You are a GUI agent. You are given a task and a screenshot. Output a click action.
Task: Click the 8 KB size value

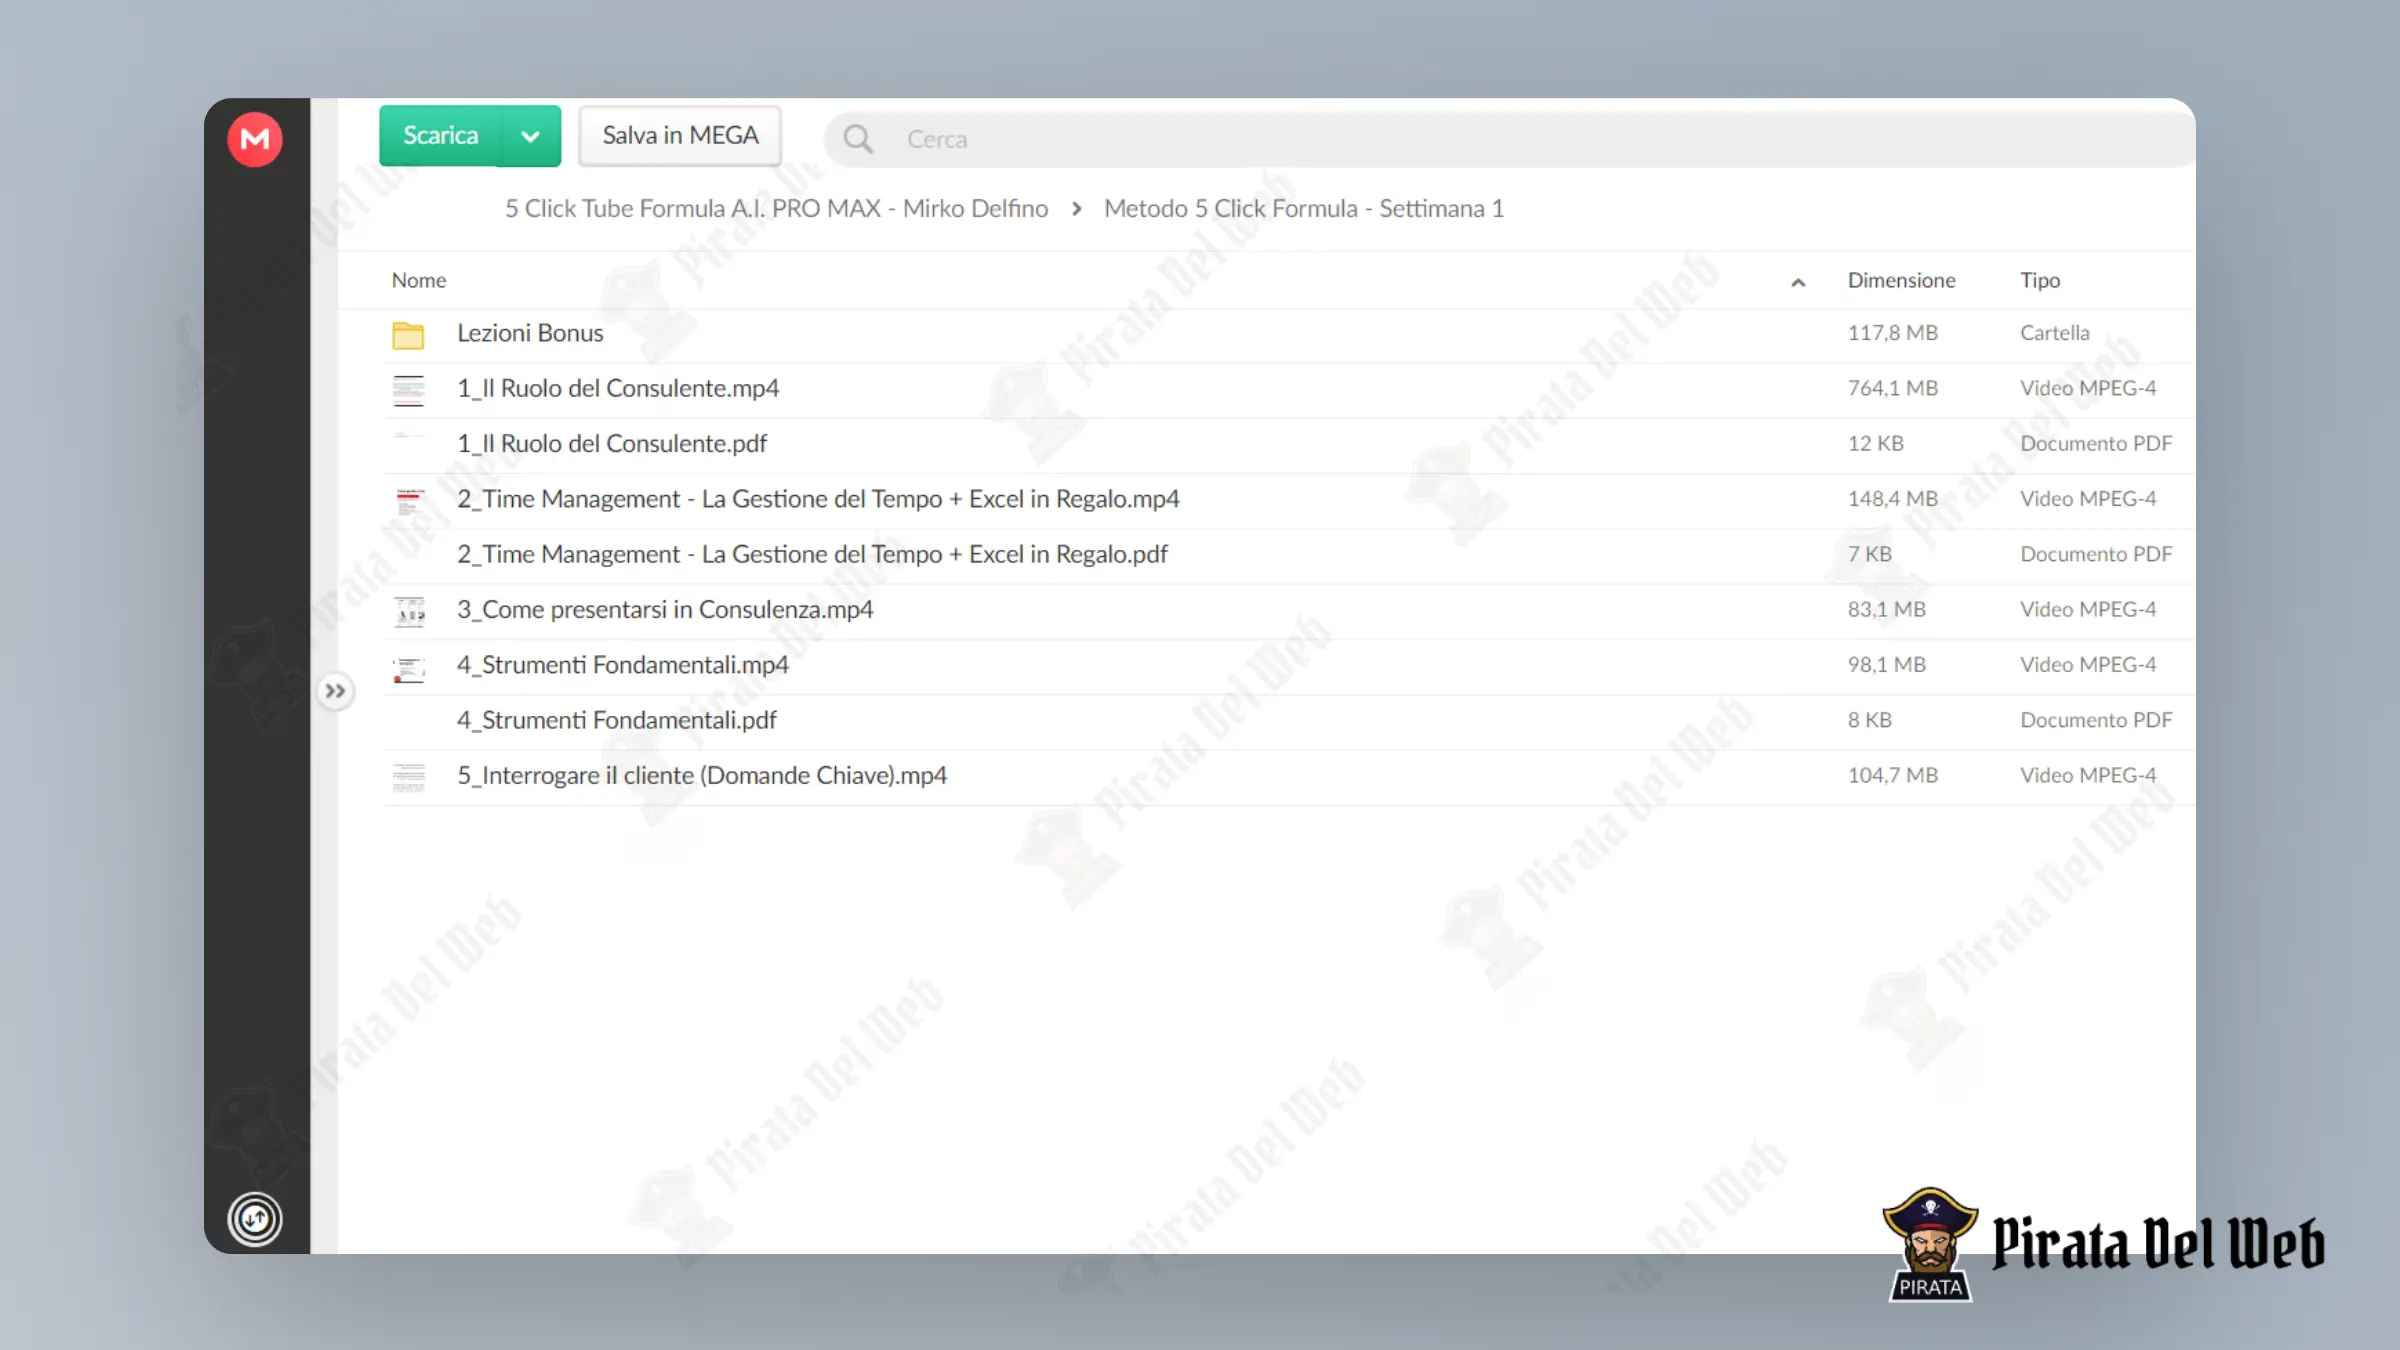pos(1869,720)
